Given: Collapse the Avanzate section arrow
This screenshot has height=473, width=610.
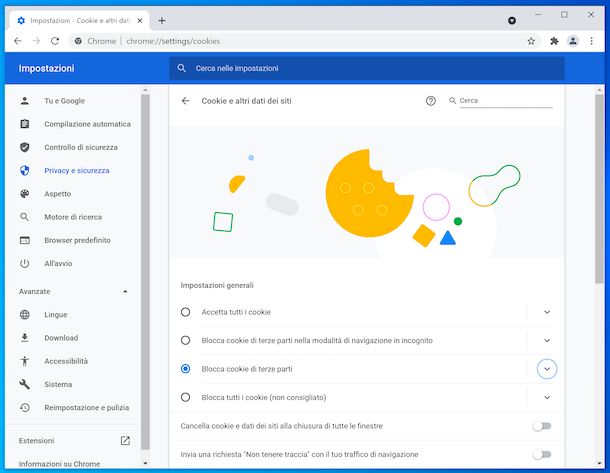Looking at the screenshot, I should [x=125, y=291].
